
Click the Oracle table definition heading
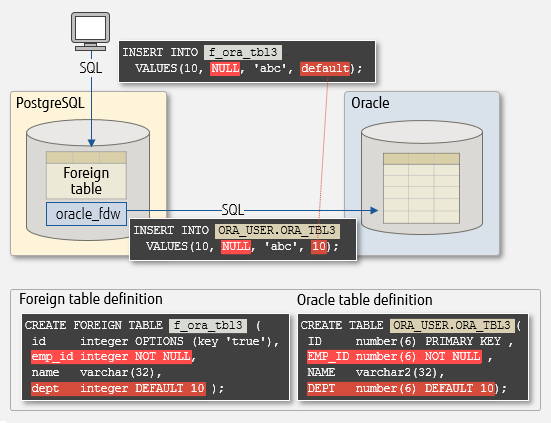coord(364,300)
